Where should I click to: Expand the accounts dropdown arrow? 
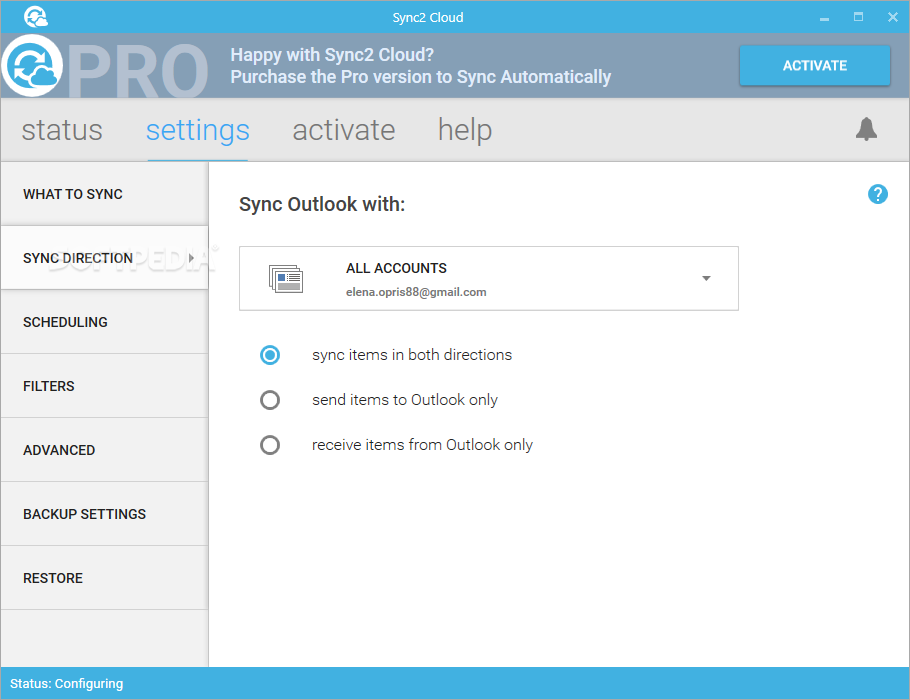pyautogui.click(x=706, y=279)
